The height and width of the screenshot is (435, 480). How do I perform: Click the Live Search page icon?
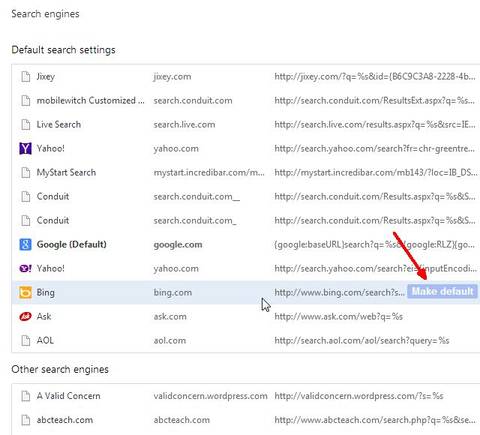[25, 124]
